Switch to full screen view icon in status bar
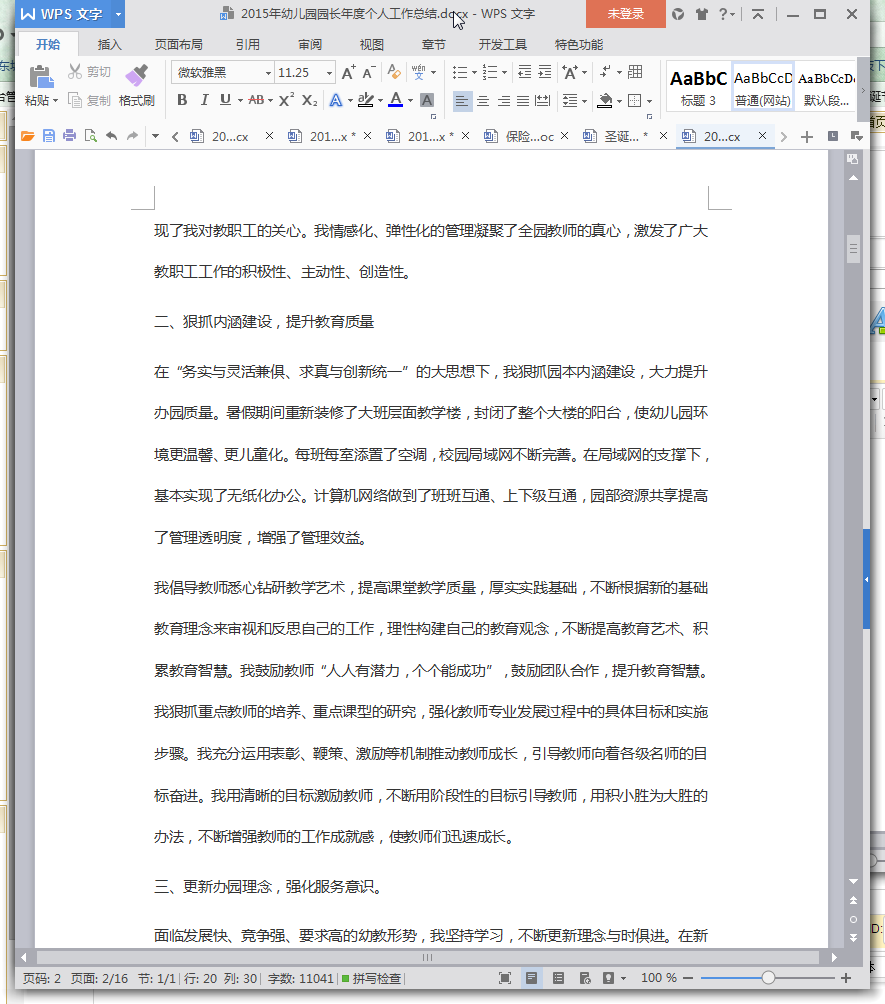Viewport: 885px width, 1004px height. 505,978
